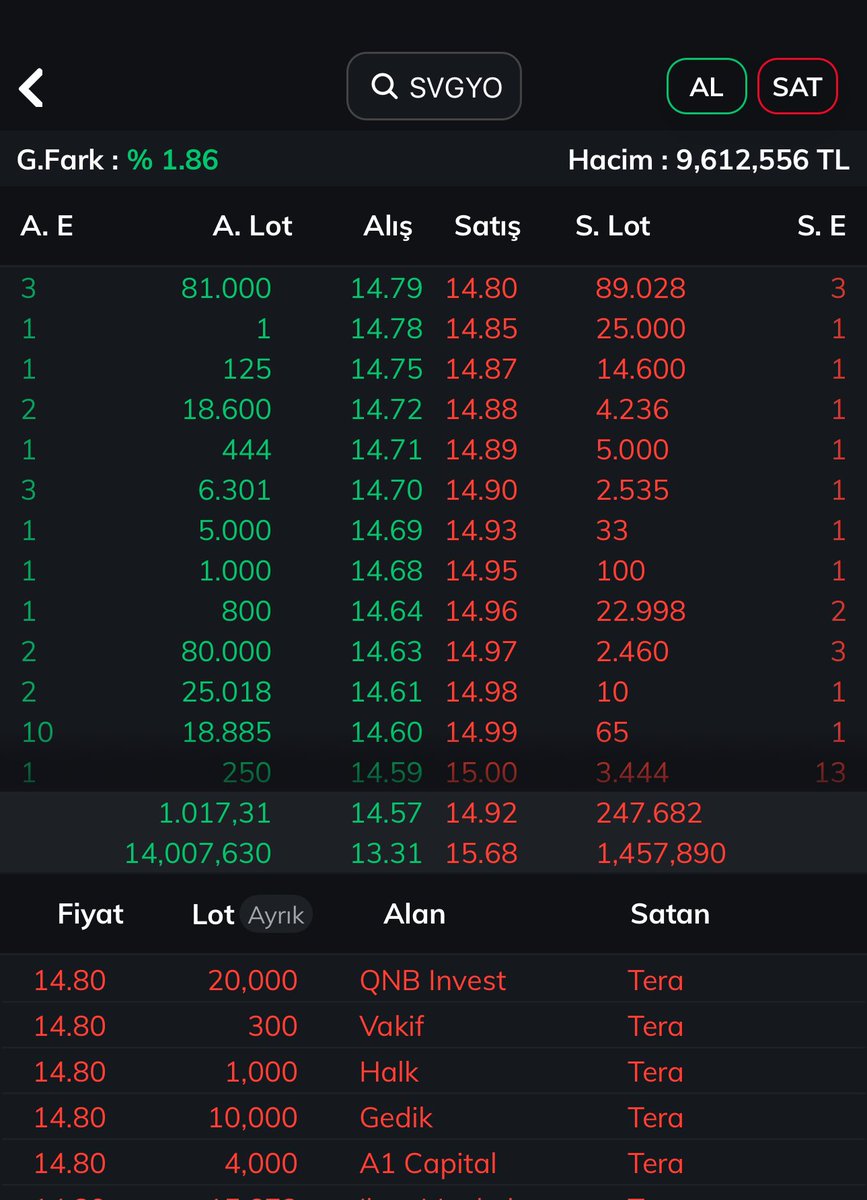Select bid lot 6.301
867x1200 pixels.
[235, 490]
